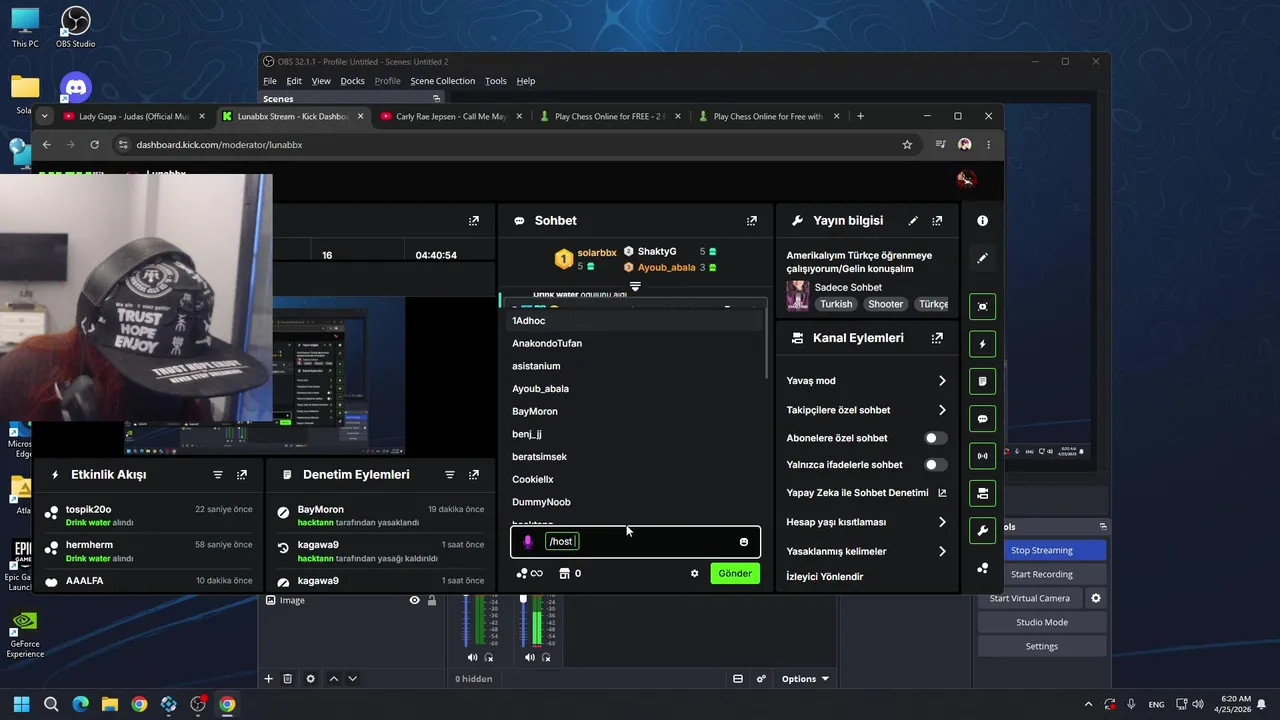Expand Hesap yaşı kısıtlaması option
This screenshot has width=1280, height=720.
coord(942,522)
